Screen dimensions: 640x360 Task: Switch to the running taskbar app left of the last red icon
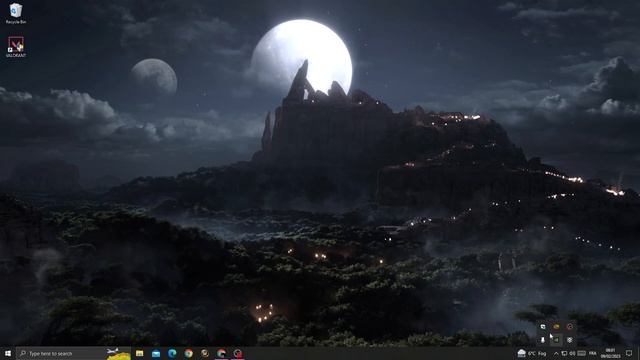(221, 353)
